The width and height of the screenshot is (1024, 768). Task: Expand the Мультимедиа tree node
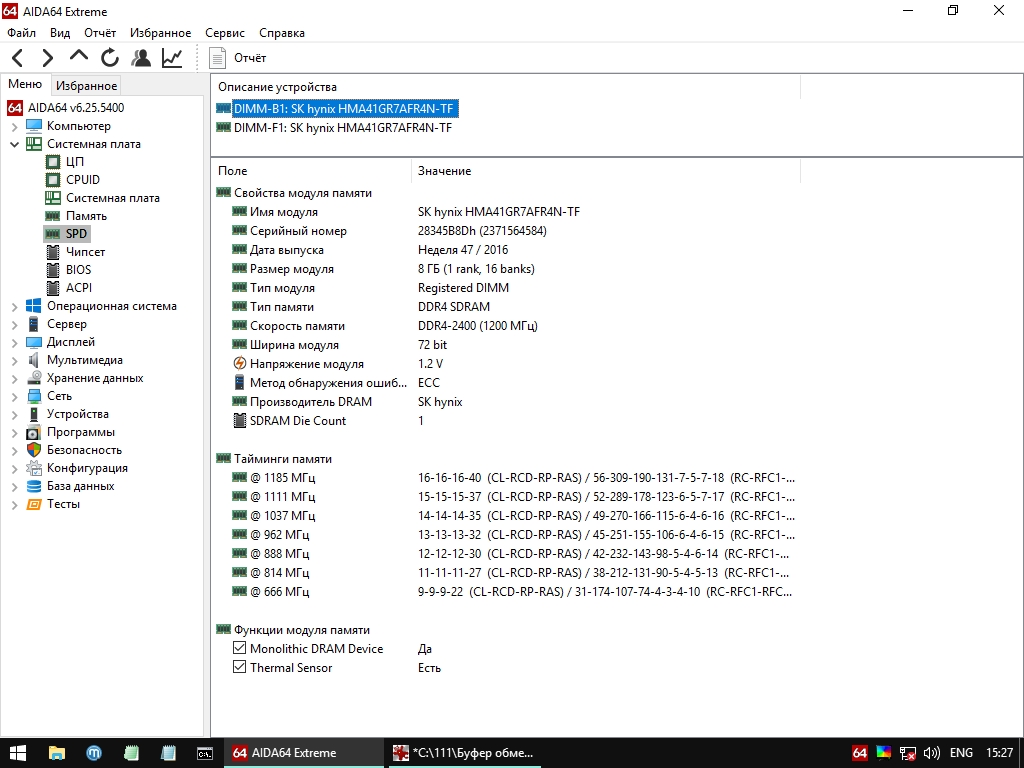click(x=14, y=360)
